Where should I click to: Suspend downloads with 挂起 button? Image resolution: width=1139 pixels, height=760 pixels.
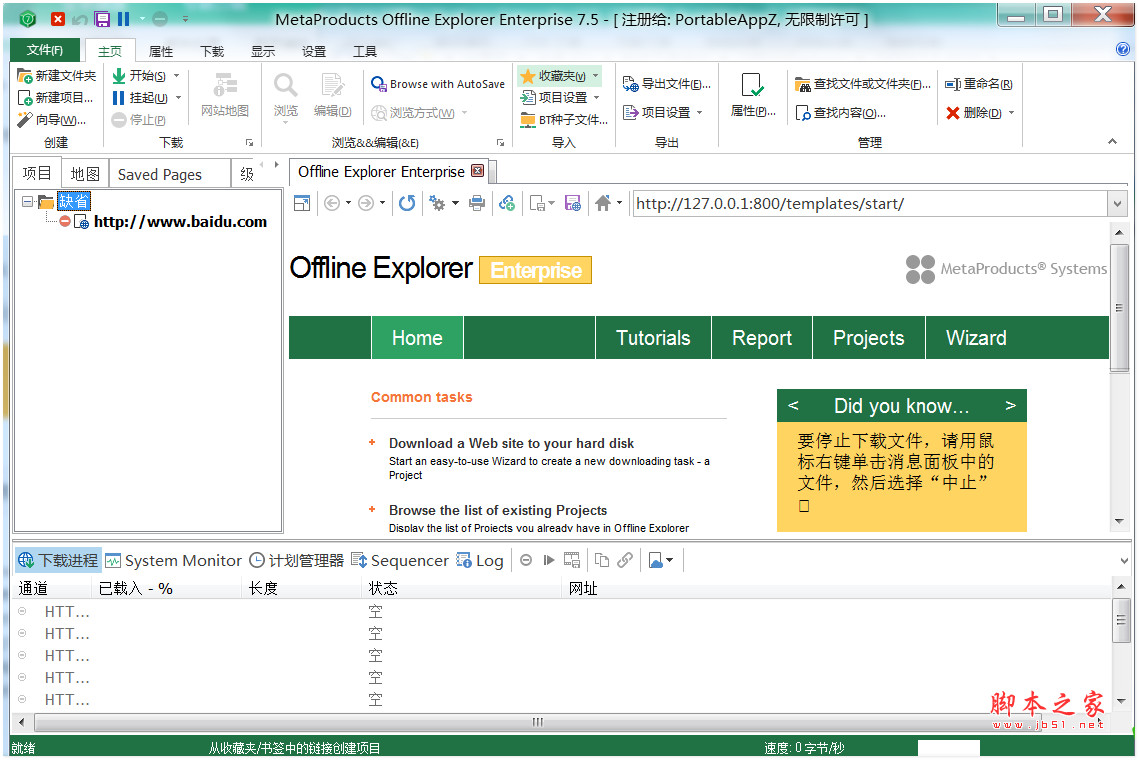coord(140,97)
